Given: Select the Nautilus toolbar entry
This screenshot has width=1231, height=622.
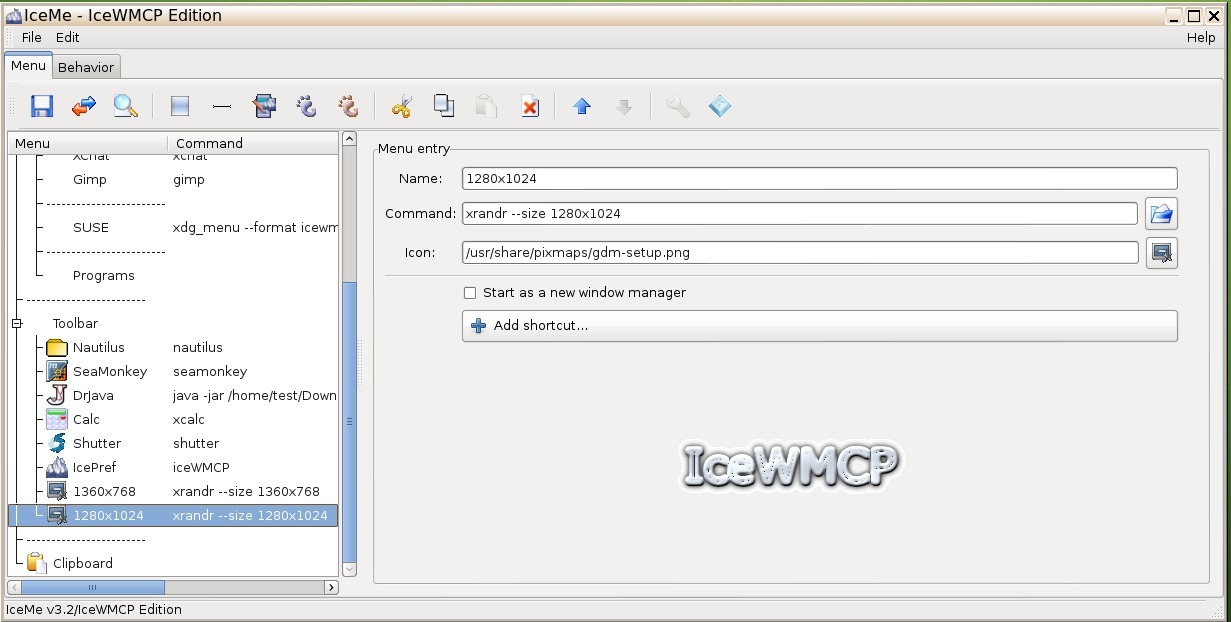Looking at the screenshot, I should tap(99, 347).
